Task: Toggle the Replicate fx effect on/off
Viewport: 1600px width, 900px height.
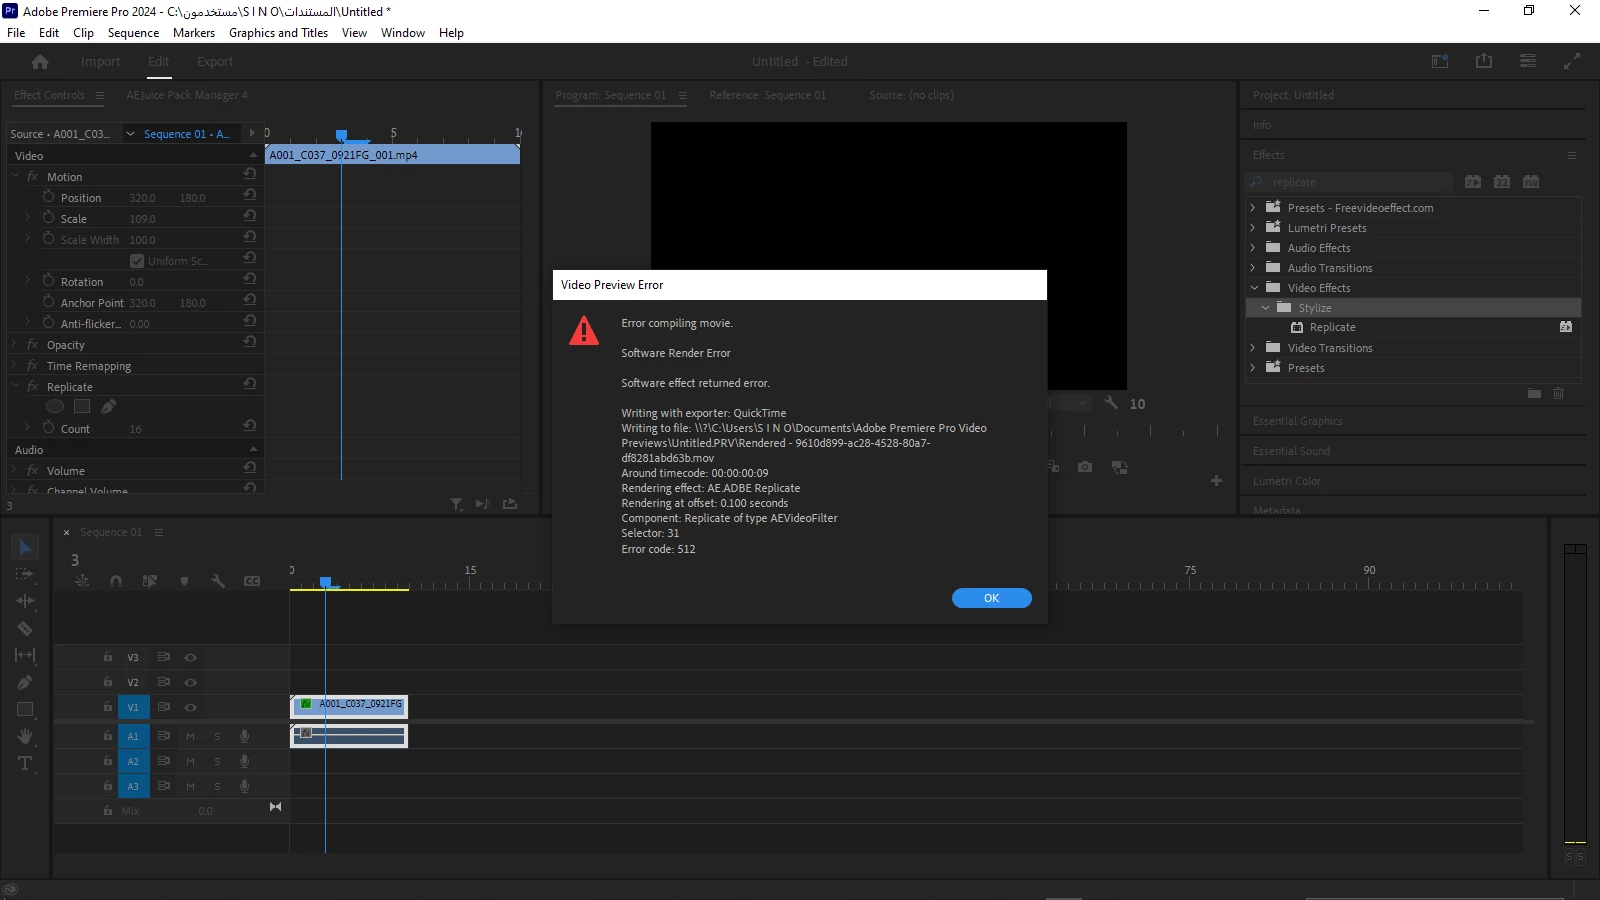Action: click(32, 386)
